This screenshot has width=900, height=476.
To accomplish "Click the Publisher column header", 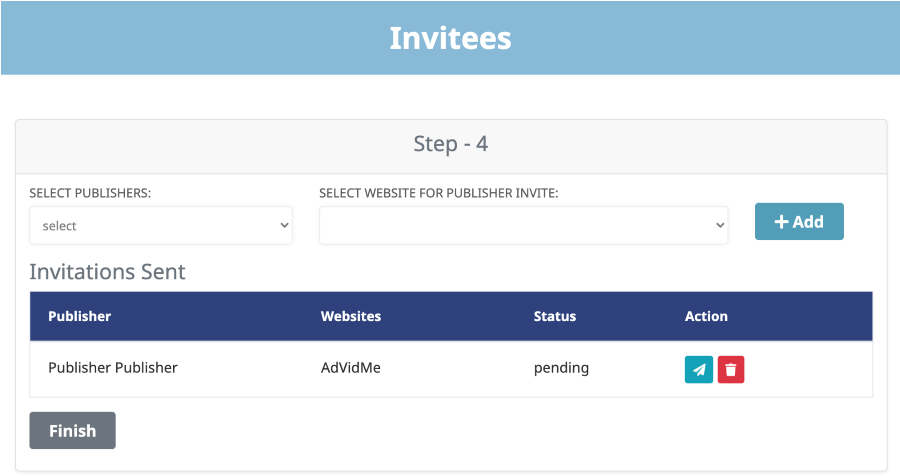I will click(79, 316).
